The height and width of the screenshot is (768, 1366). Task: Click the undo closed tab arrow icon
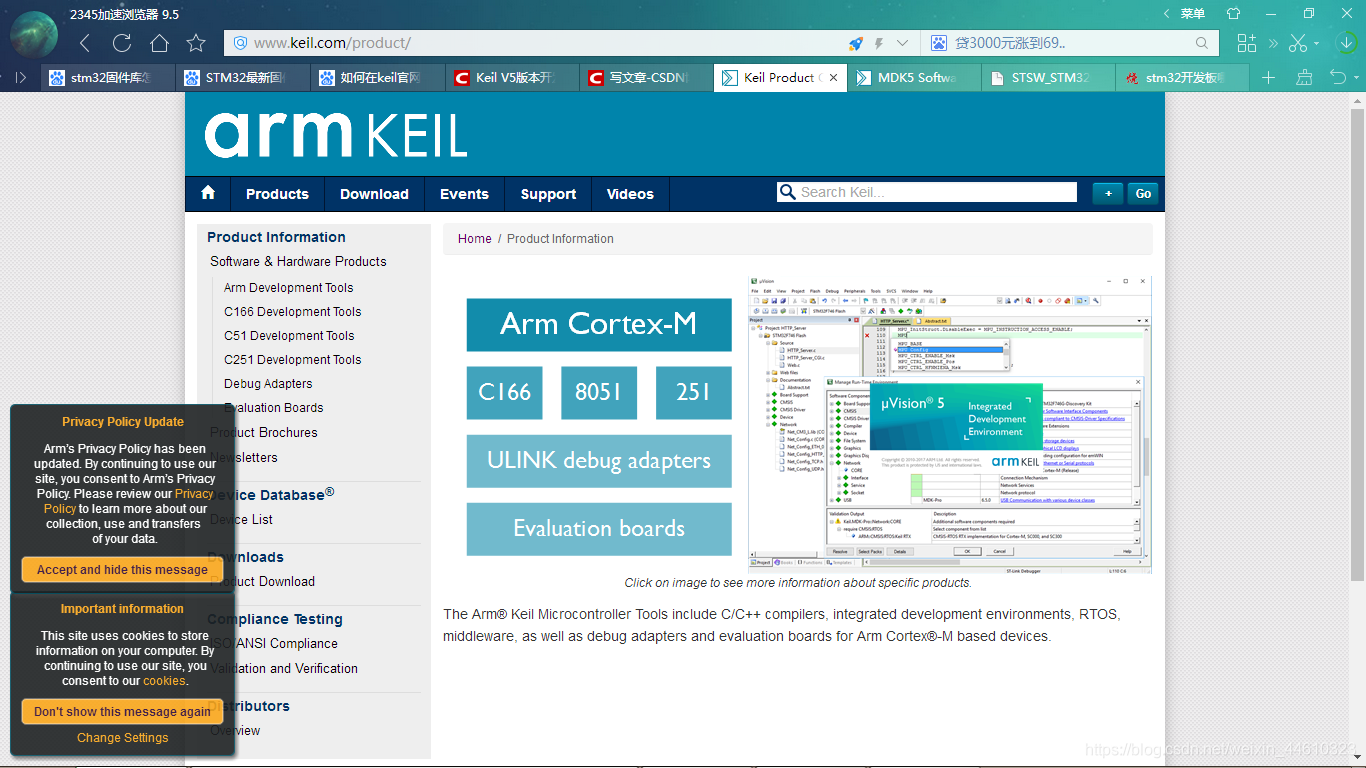[x=1336, y=77]
